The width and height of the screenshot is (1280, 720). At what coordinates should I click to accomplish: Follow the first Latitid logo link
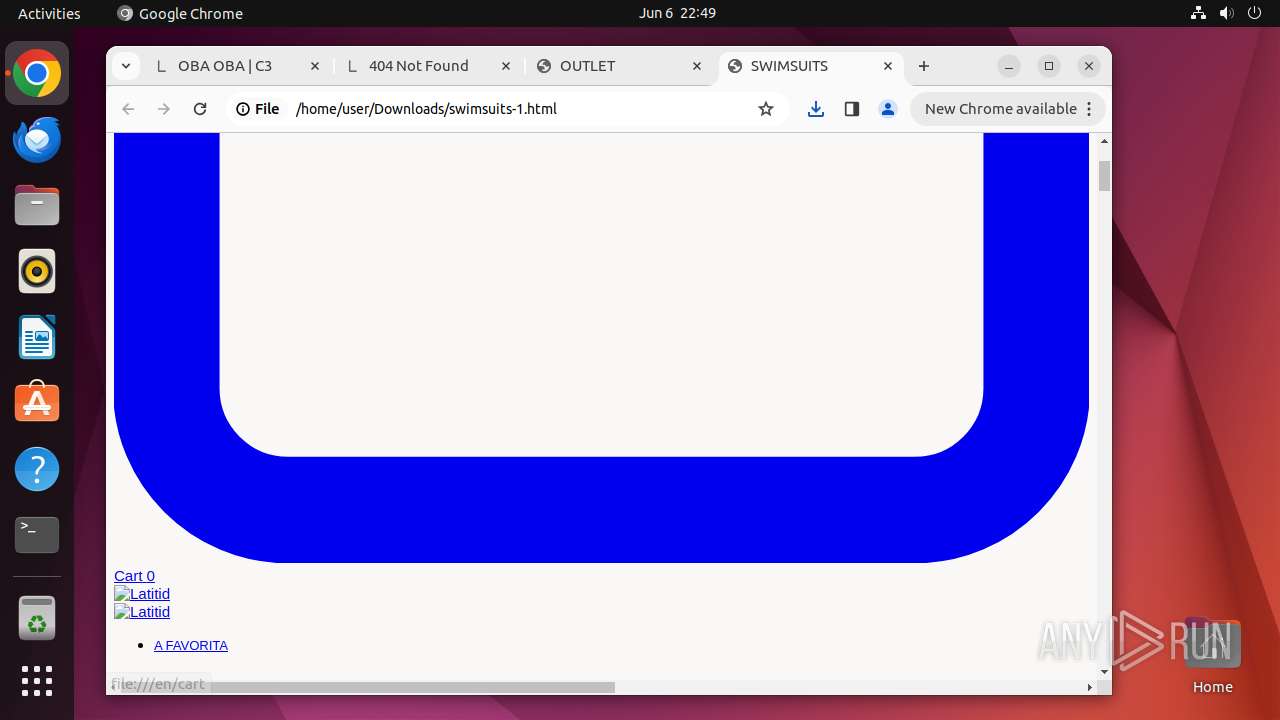coord(142,594)
